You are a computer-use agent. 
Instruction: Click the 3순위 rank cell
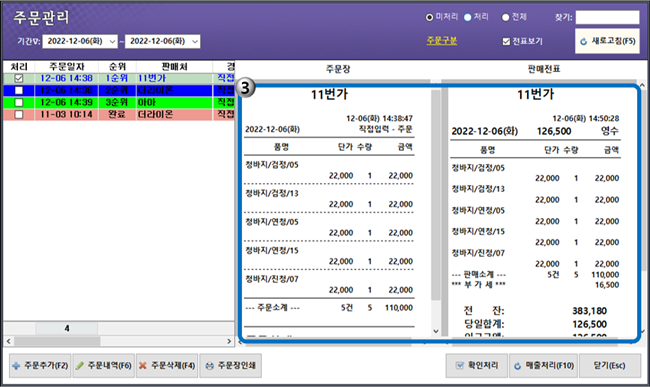pos(117,102)
